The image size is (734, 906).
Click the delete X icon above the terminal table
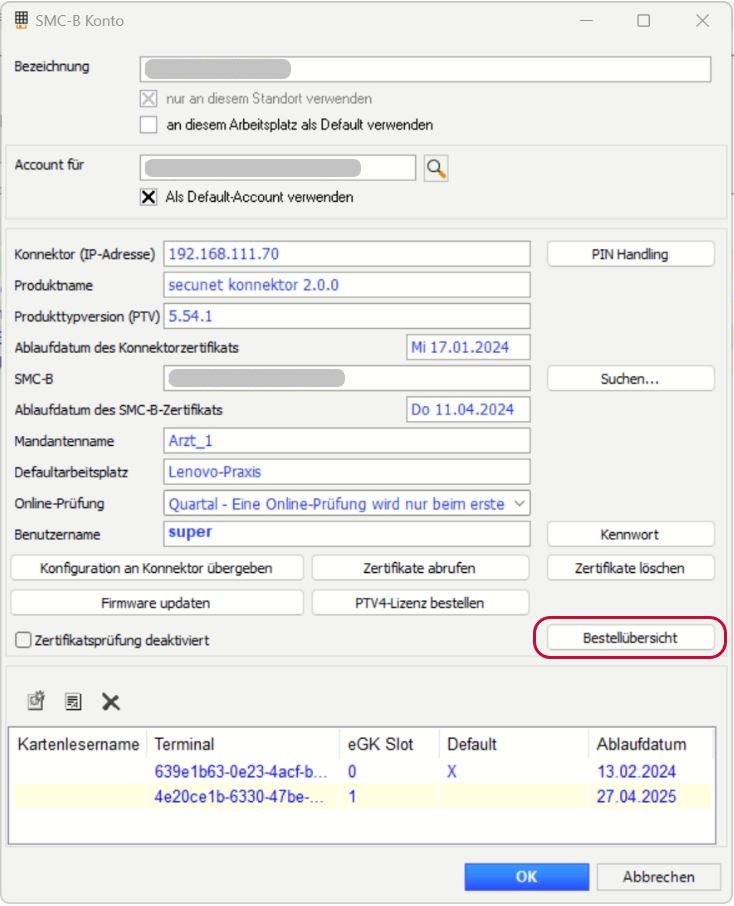110,702
